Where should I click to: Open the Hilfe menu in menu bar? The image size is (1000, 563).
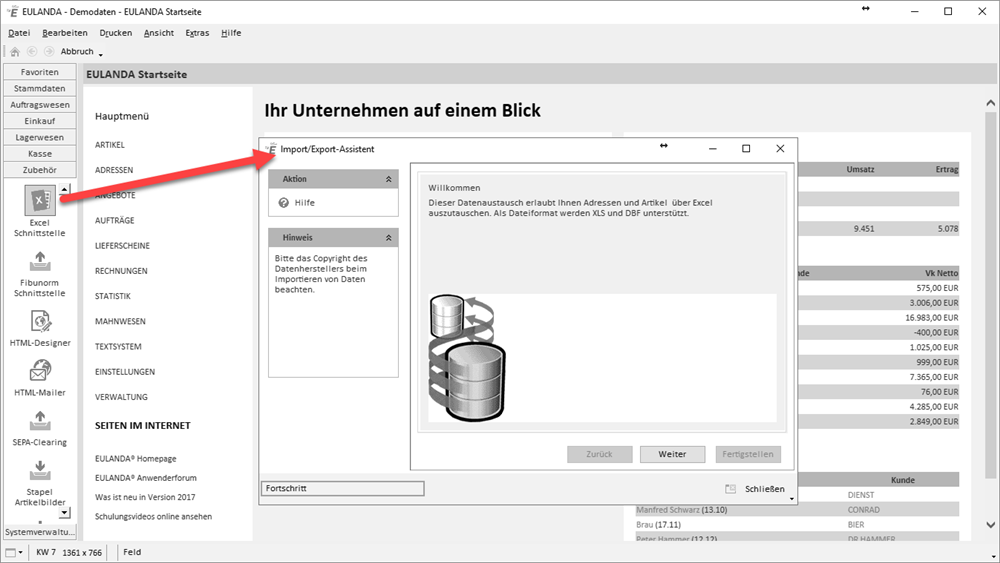[231, 33]
